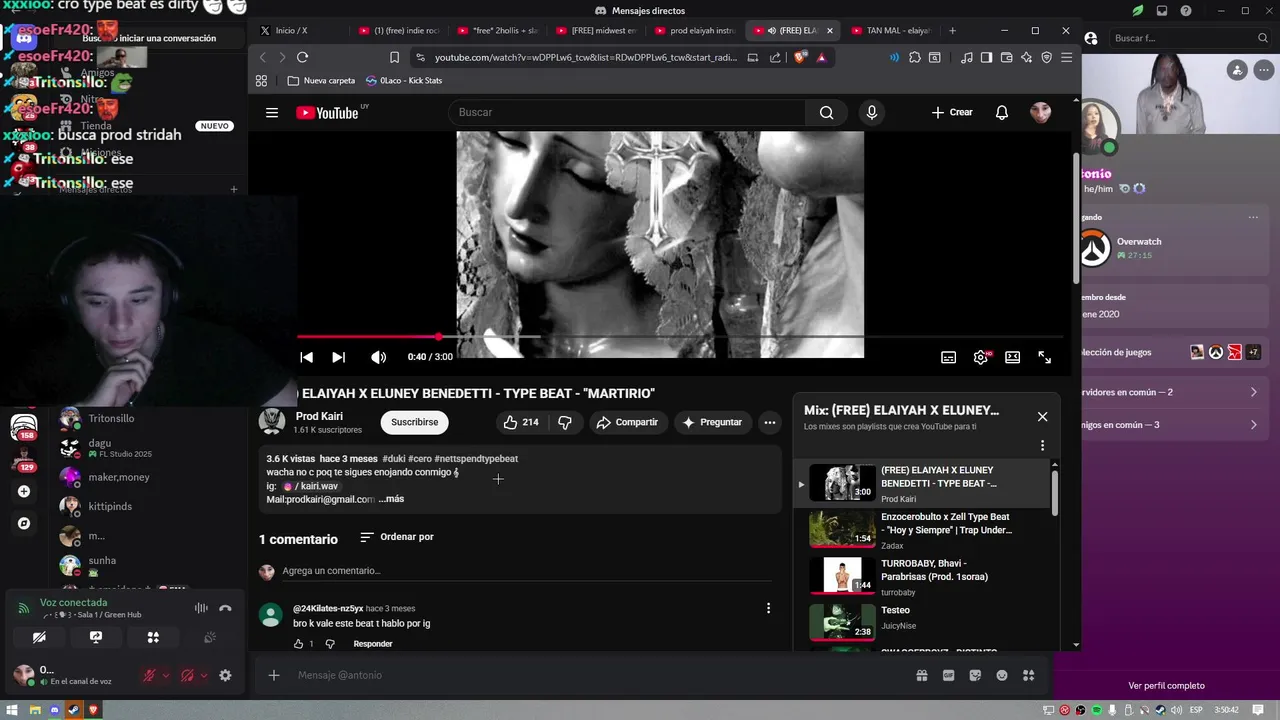Open the Discord GIF picker
This screenshot has height=720, width=1280.
click(x=948, y=676)
